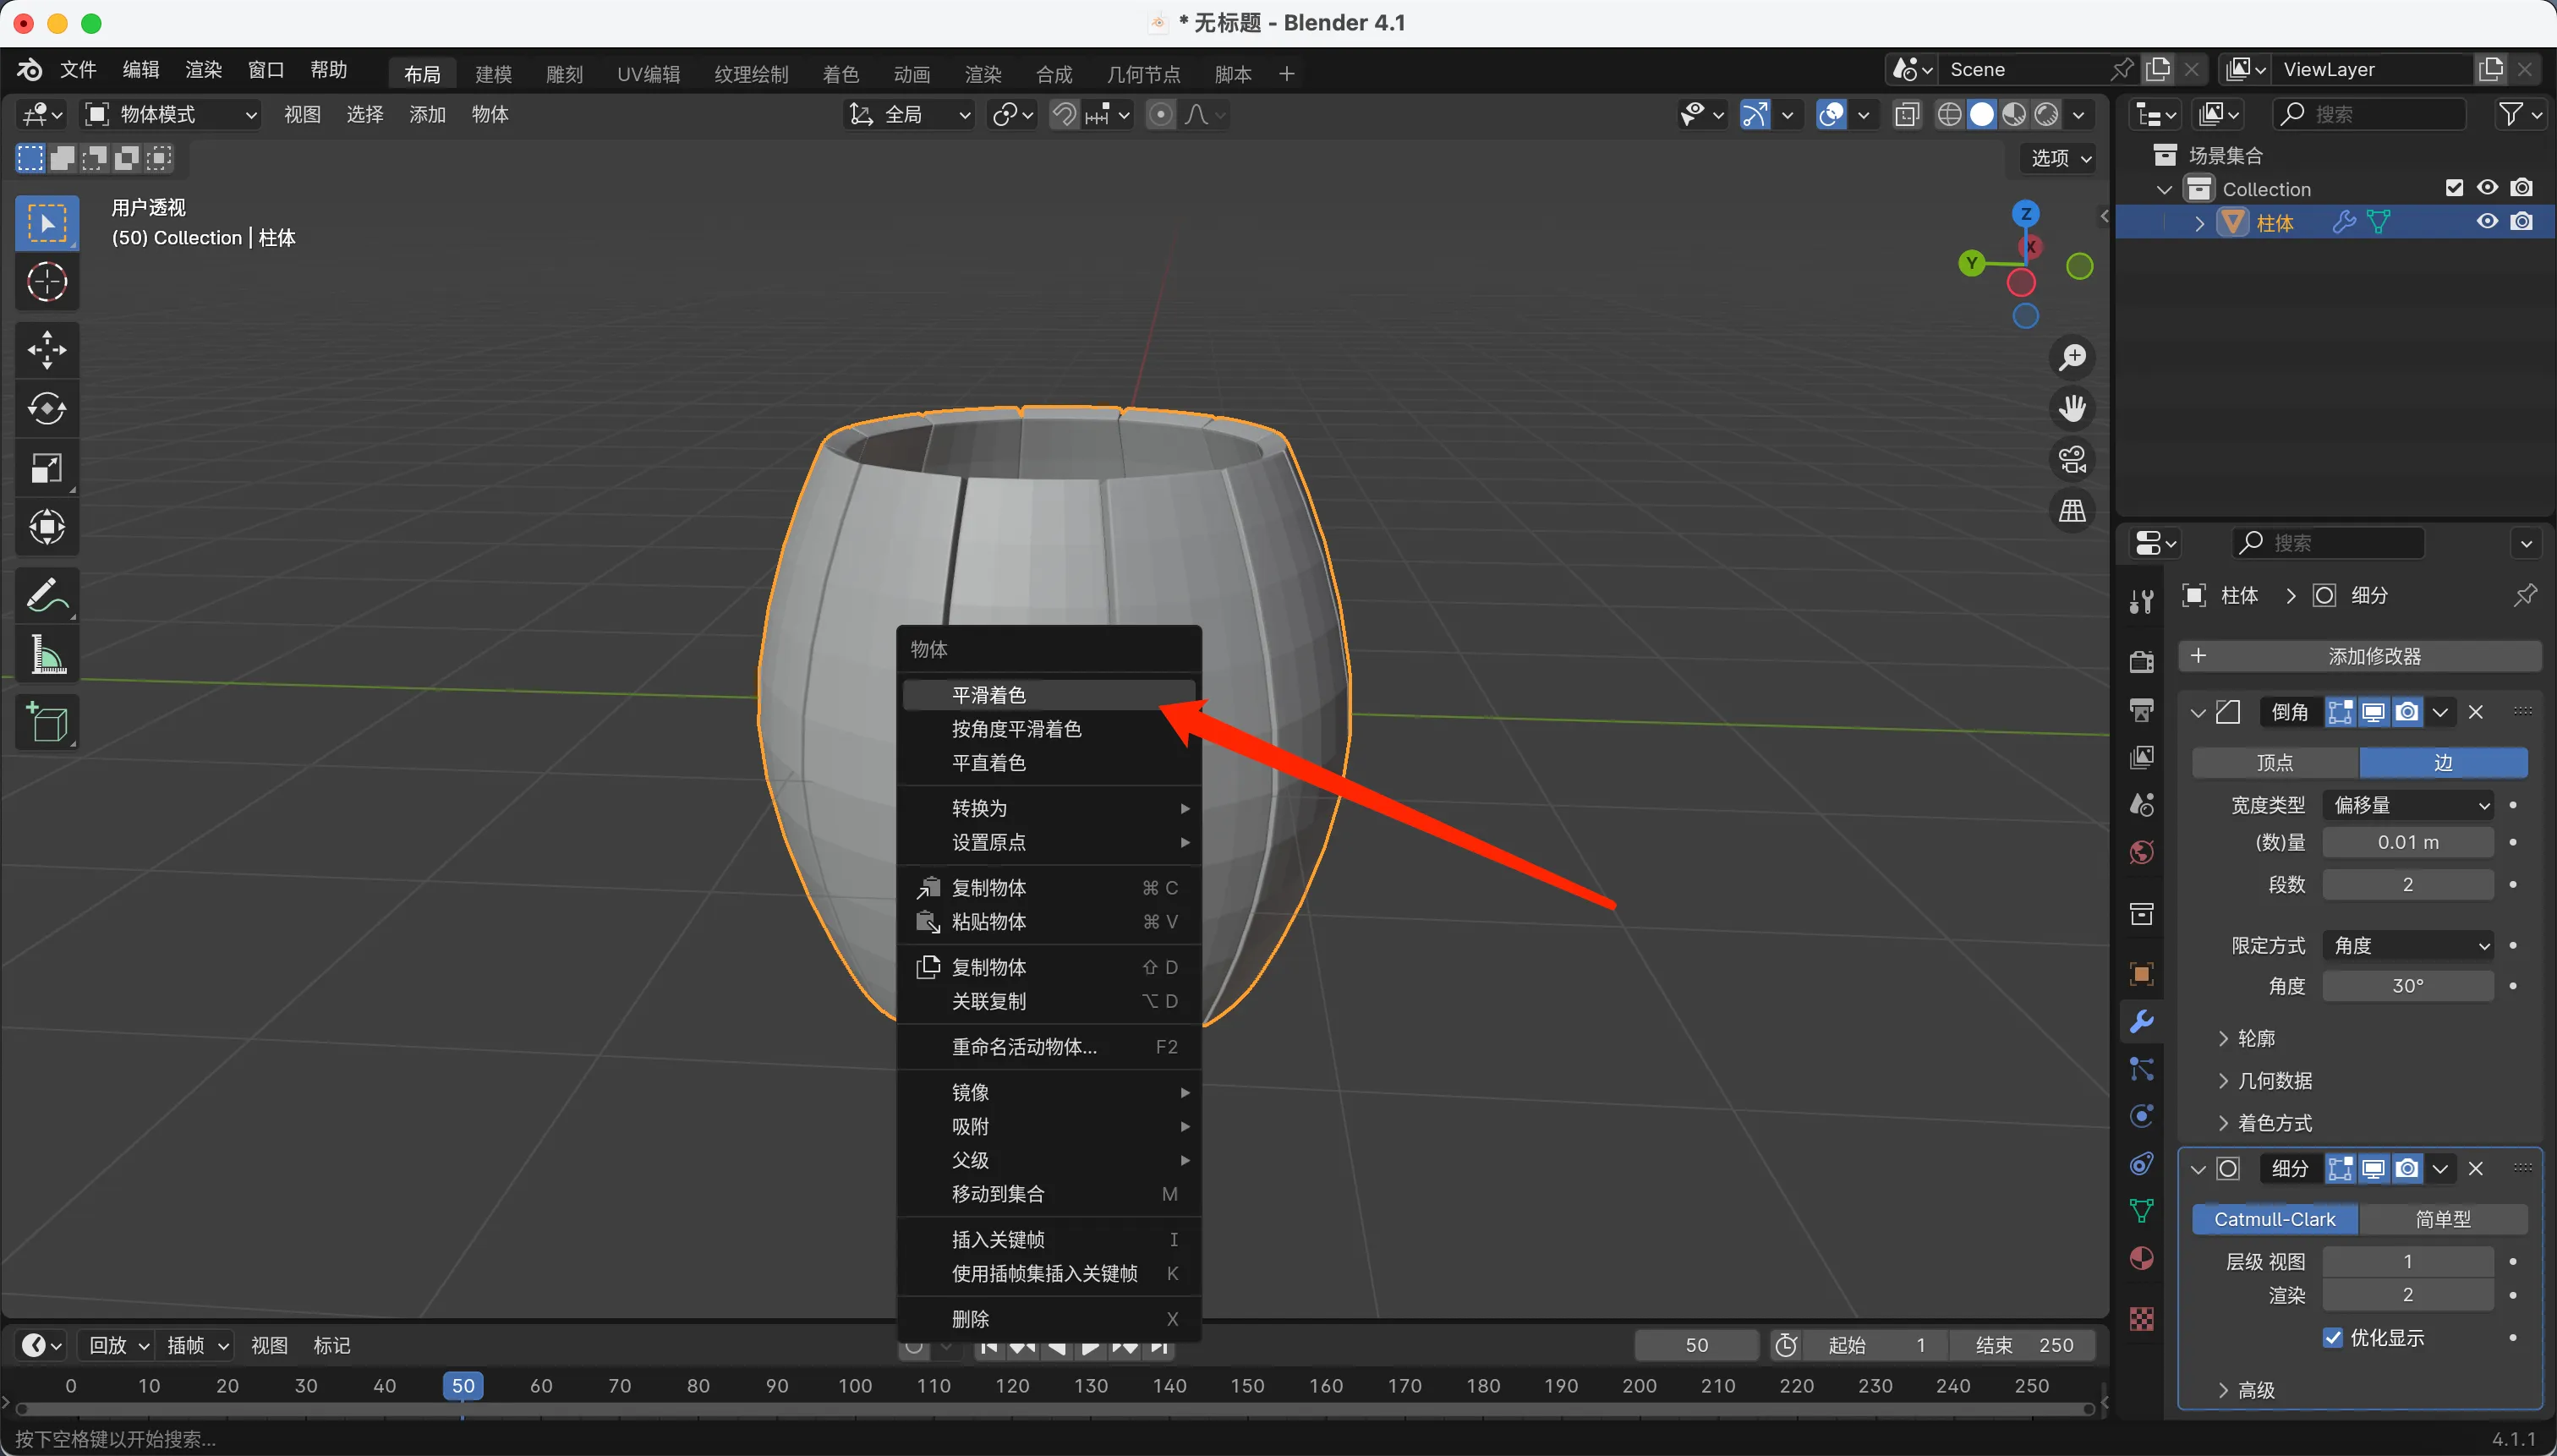
Task: Switch to the 建模 workspace tab
Action: coord(493,74)
